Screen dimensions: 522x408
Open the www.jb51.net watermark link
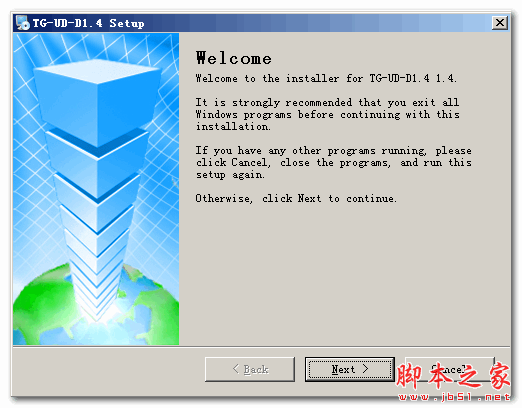pos(454,397)
